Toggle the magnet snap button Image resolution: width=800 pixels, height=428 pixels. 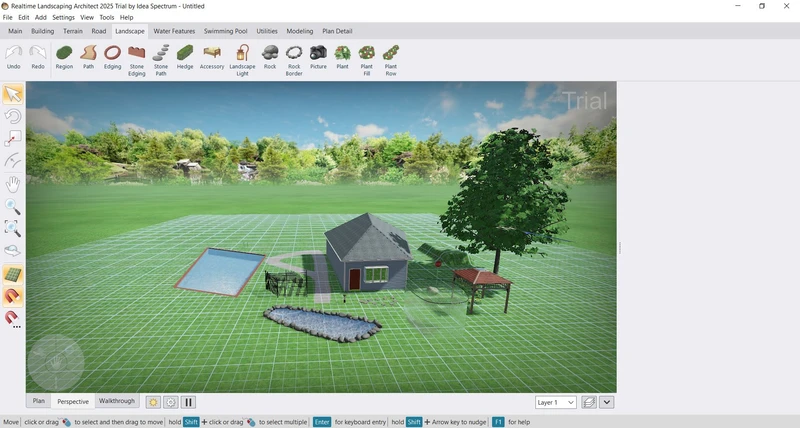[13, 296]
